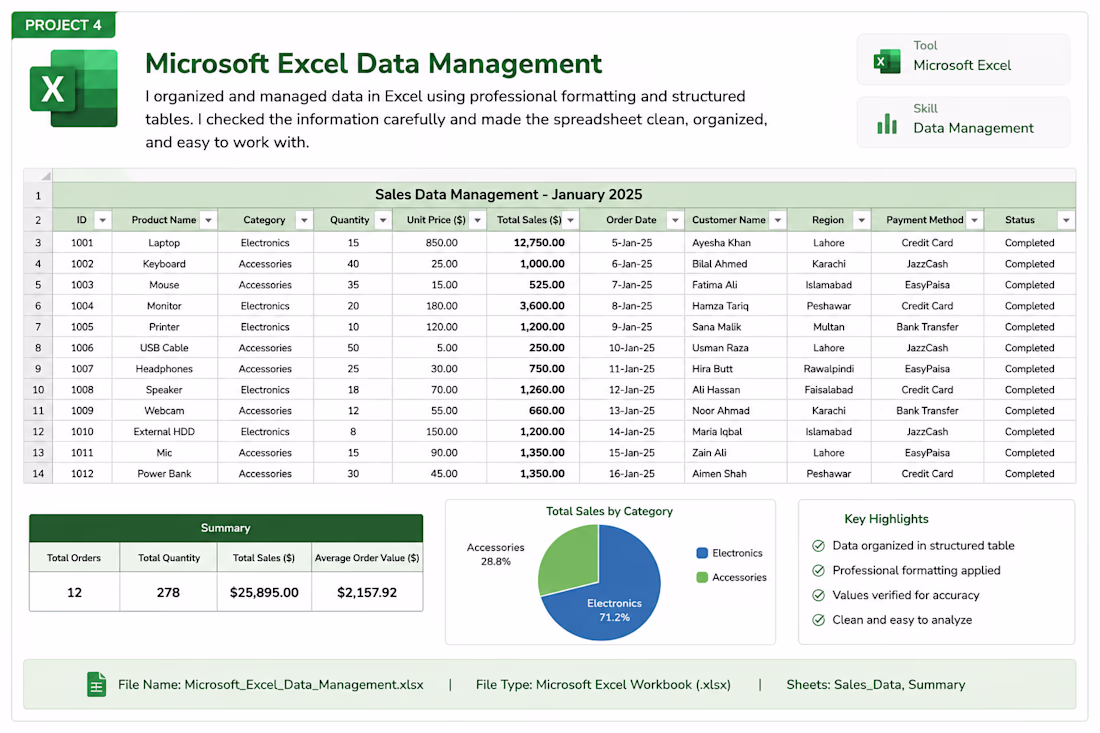
Task: Select the Multan region cell
Action: 829,327
